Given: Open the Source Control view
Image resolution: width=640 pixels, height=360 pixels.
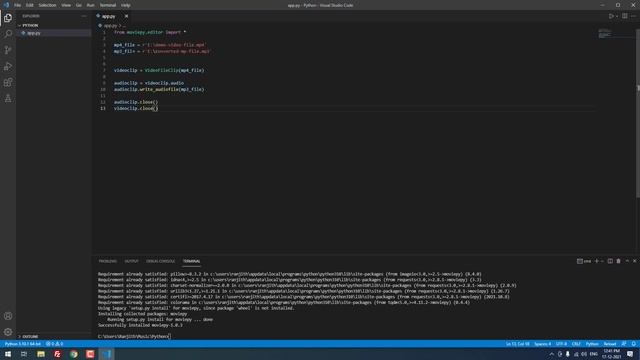Looking at the screenshot, I should pos(8,50).
